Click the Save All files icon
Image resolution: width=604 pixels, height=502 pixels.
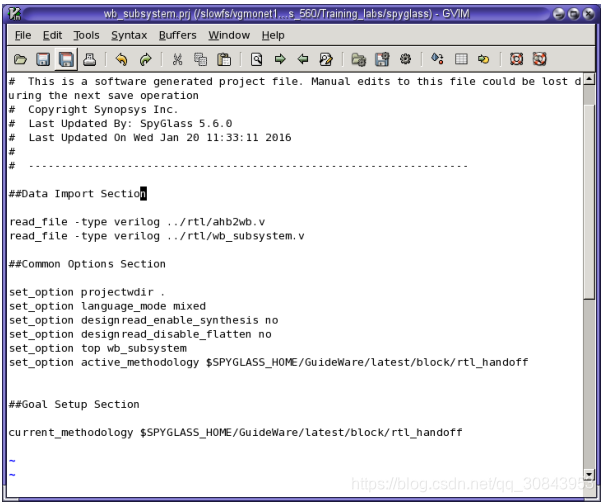(x=66, y=60)
